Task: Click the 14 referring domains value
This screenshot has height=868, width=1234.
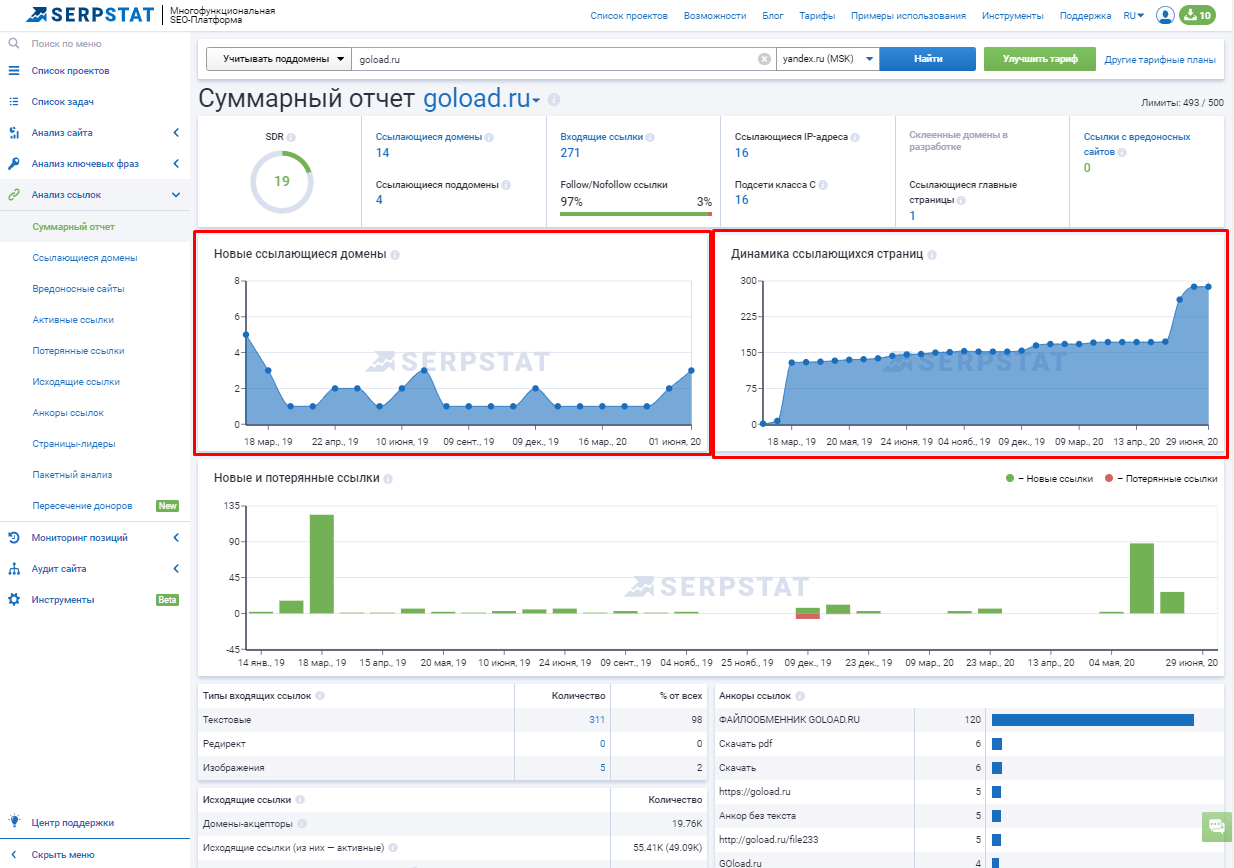Action: pyautogui.click(x=383, y=153)
